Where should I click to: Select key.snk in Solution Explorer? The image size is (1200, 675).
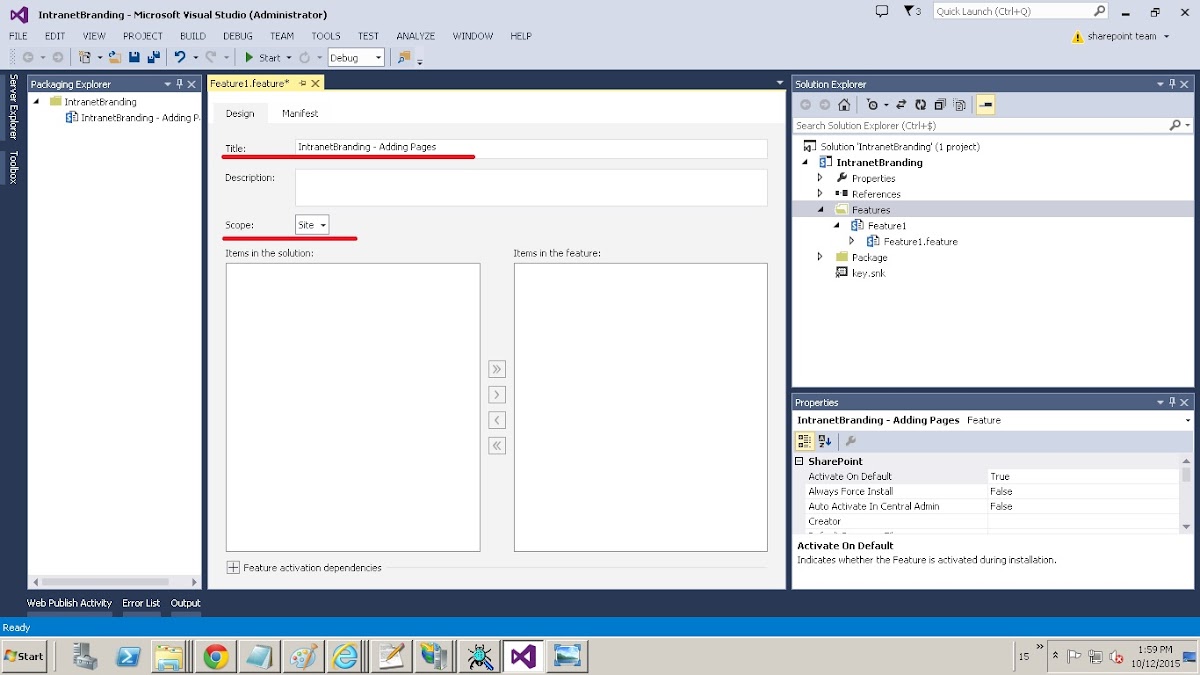pyautogui.click(x=867, y=273)
